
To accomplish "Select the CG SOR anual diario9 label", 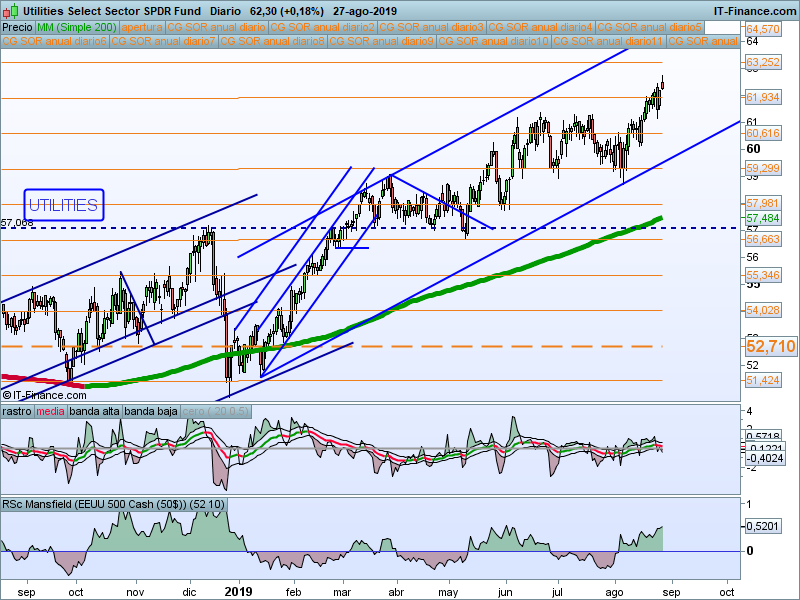I will click(x=382, y=41).
